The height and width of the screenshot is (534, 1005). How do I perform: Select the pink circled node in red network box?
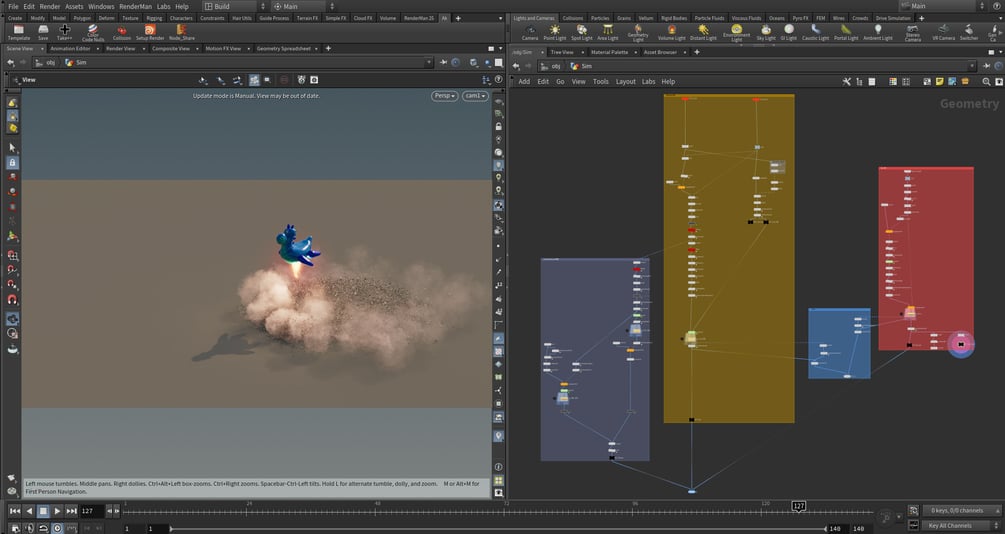tap(961, 344)
